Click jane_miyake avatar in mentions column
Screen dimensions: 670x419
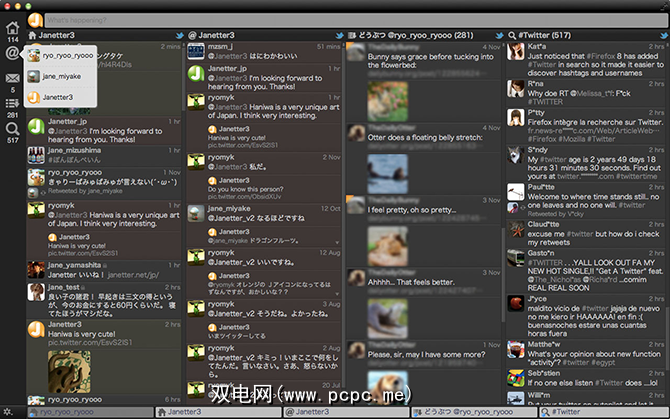pyautogui.click(x=196, y=214)
